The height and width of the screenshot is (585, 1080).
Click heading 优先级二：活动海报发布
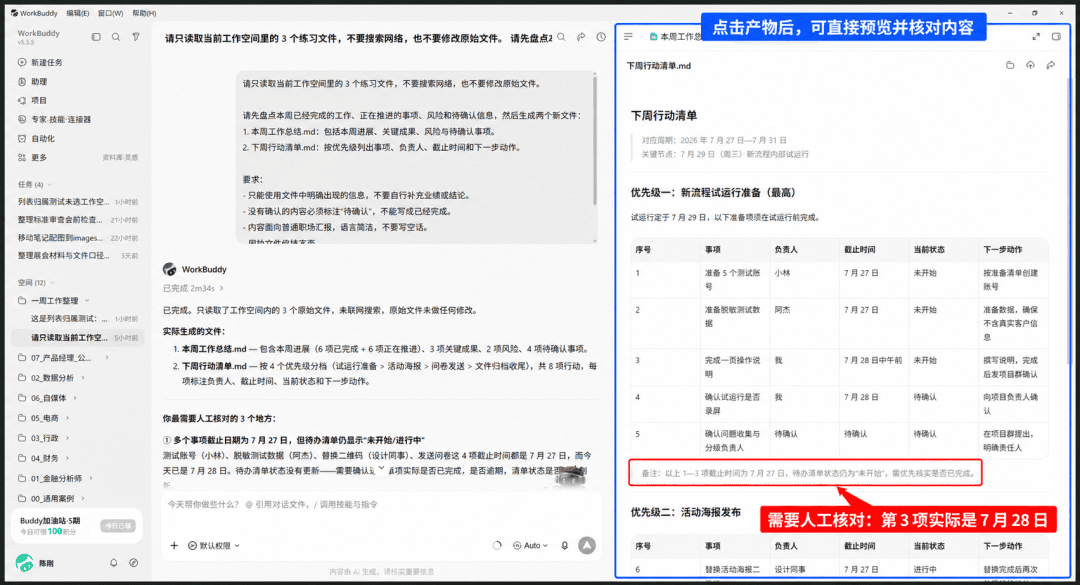(685, 512)
